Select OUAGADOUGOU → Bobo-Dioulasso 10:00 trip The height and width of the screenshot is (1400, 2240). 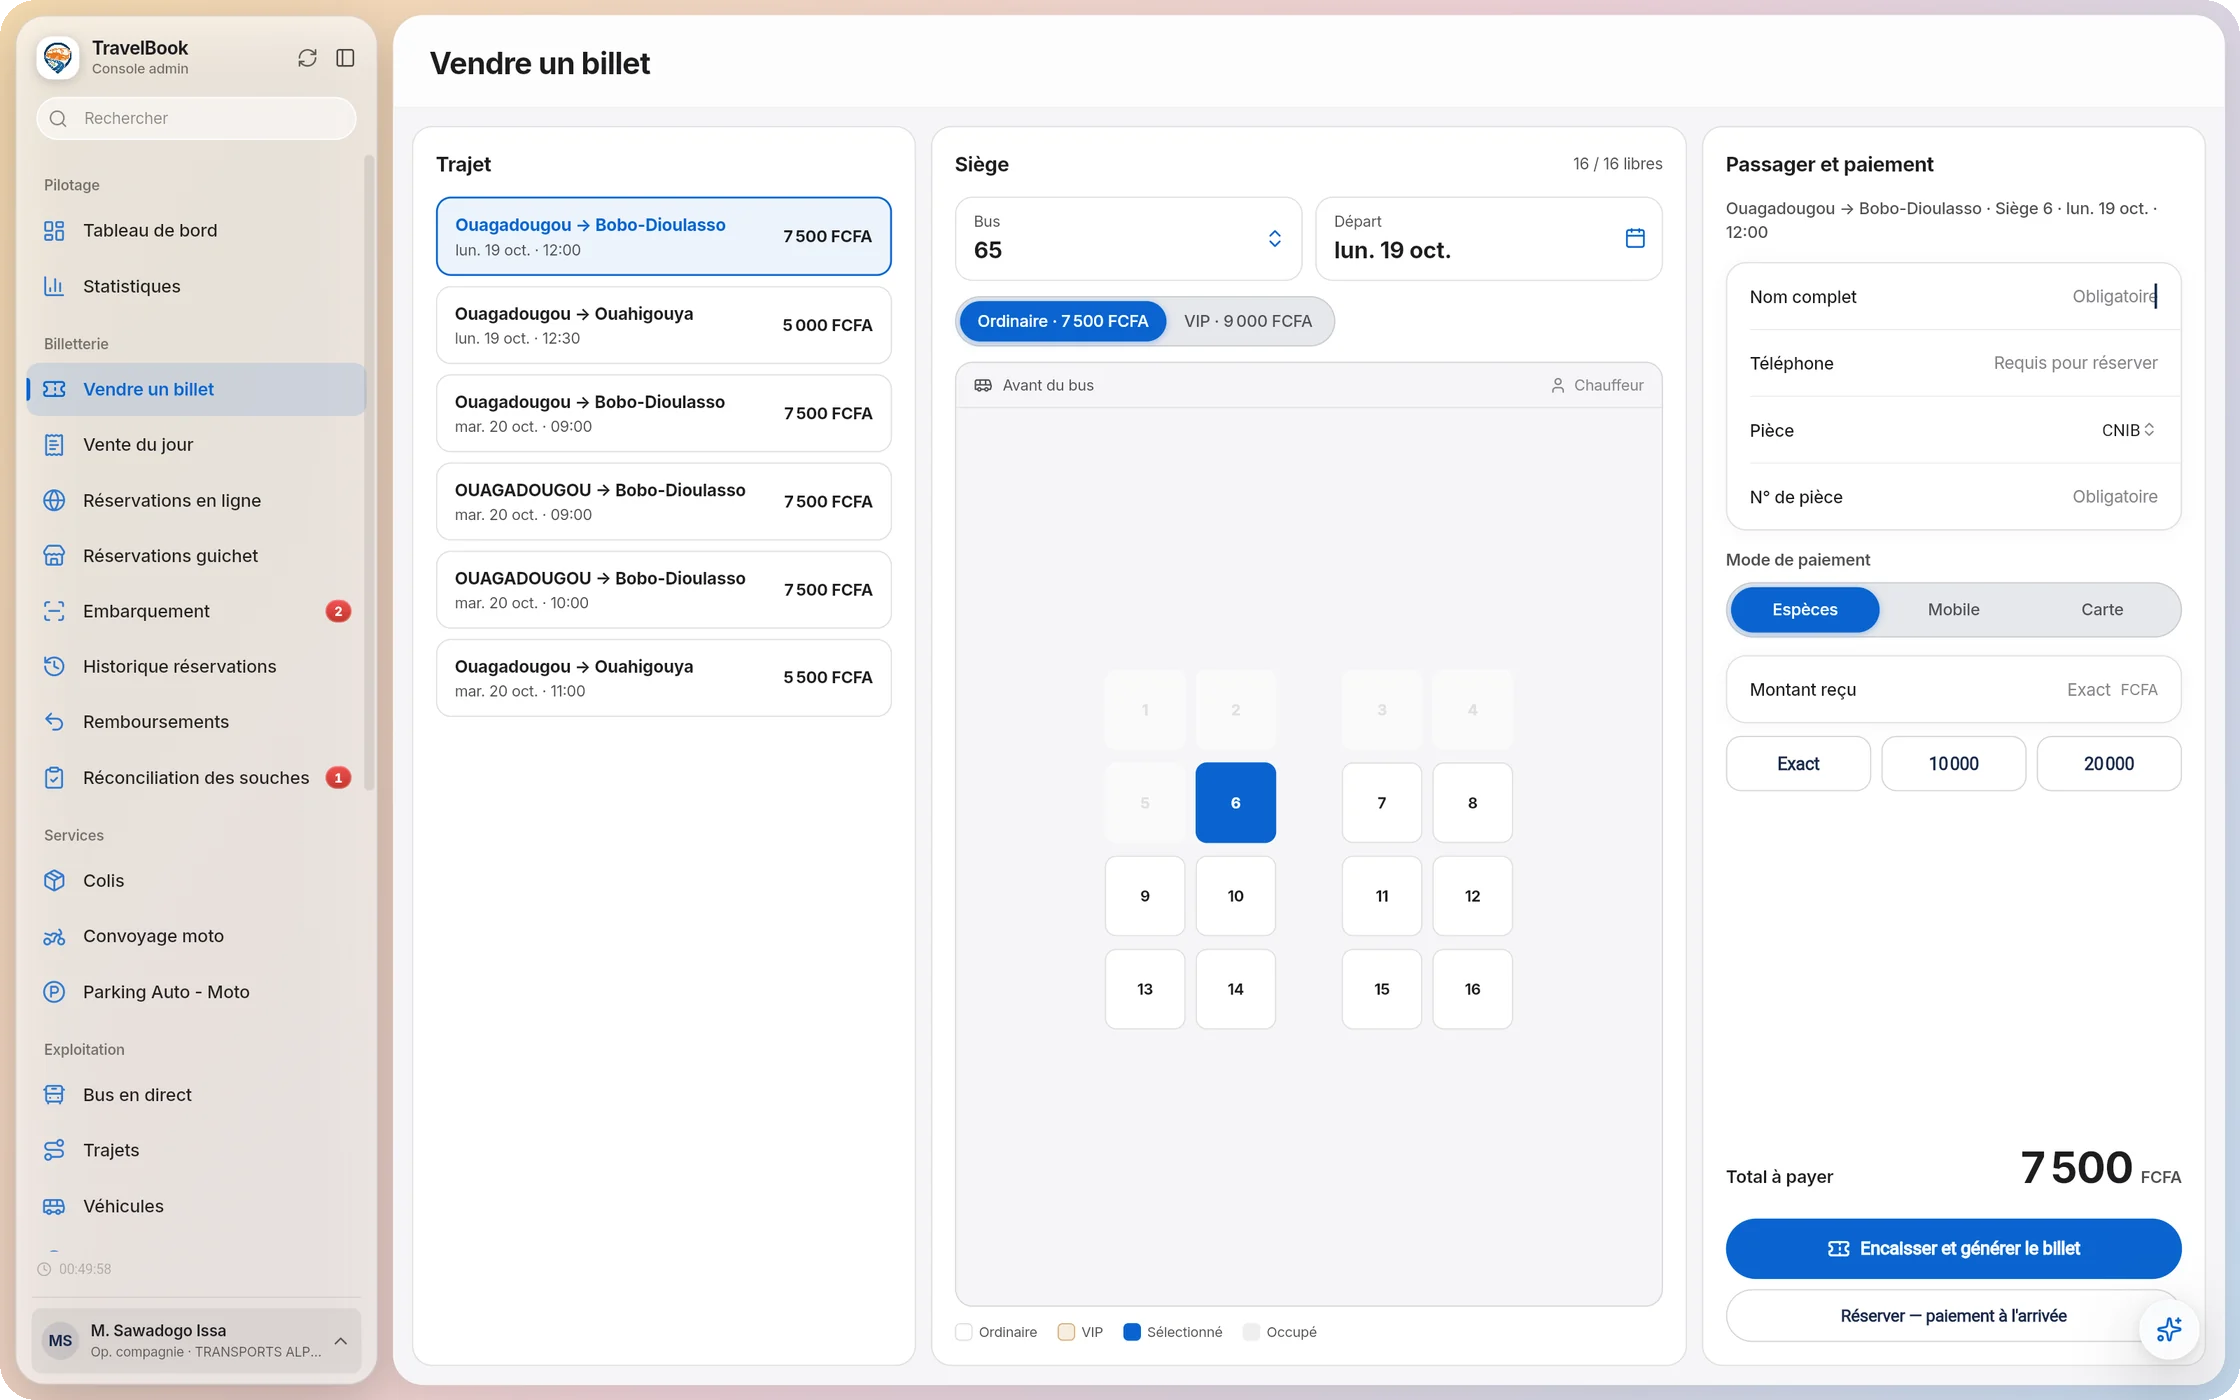663,589
